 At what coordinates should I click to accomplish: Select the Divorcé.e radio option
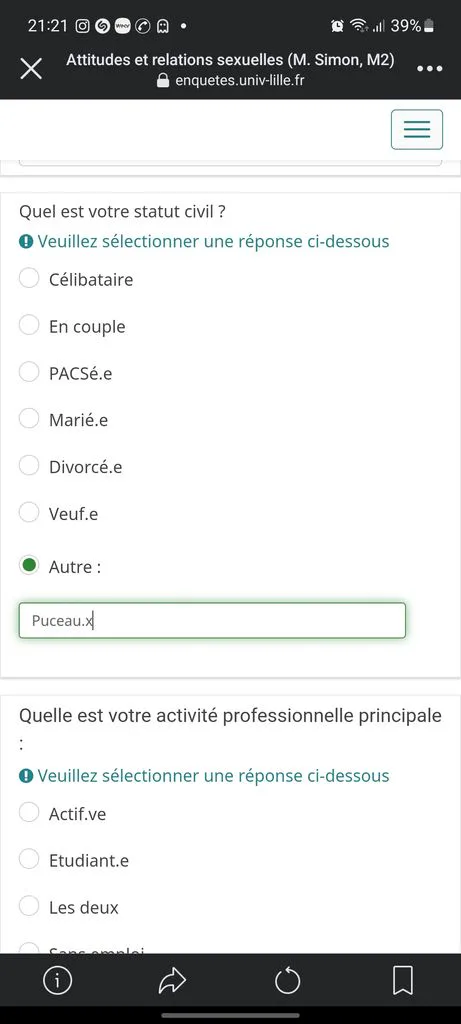tap(29, 466)
